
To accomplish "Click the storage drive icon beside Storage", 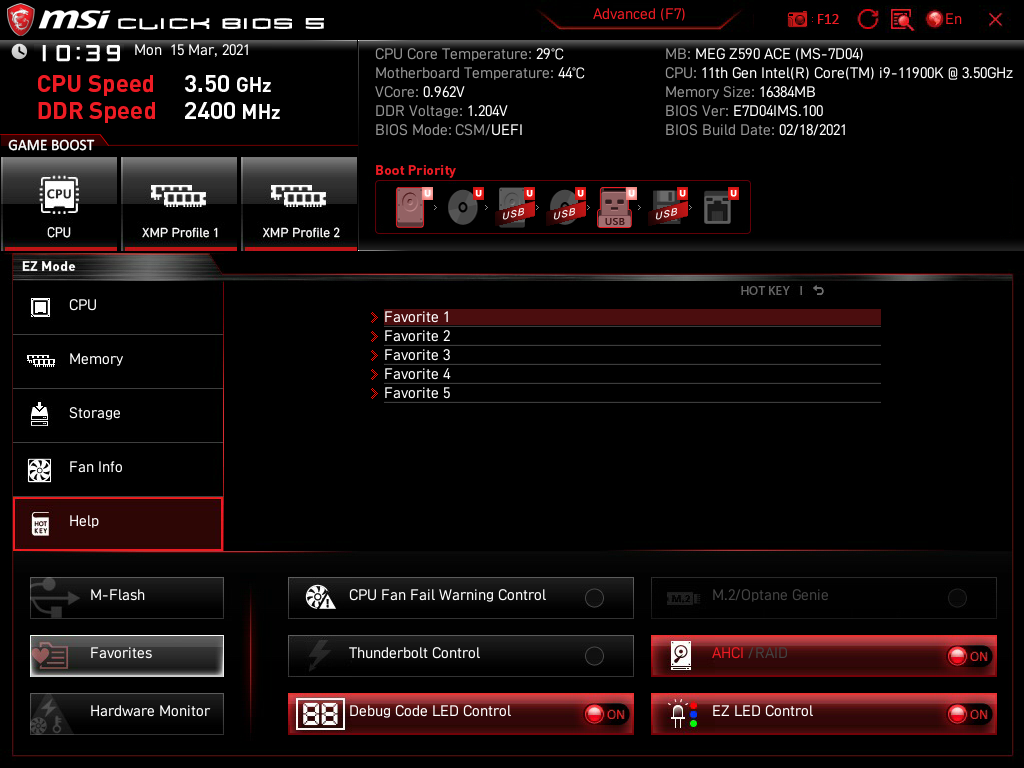I will click(40, 414).
